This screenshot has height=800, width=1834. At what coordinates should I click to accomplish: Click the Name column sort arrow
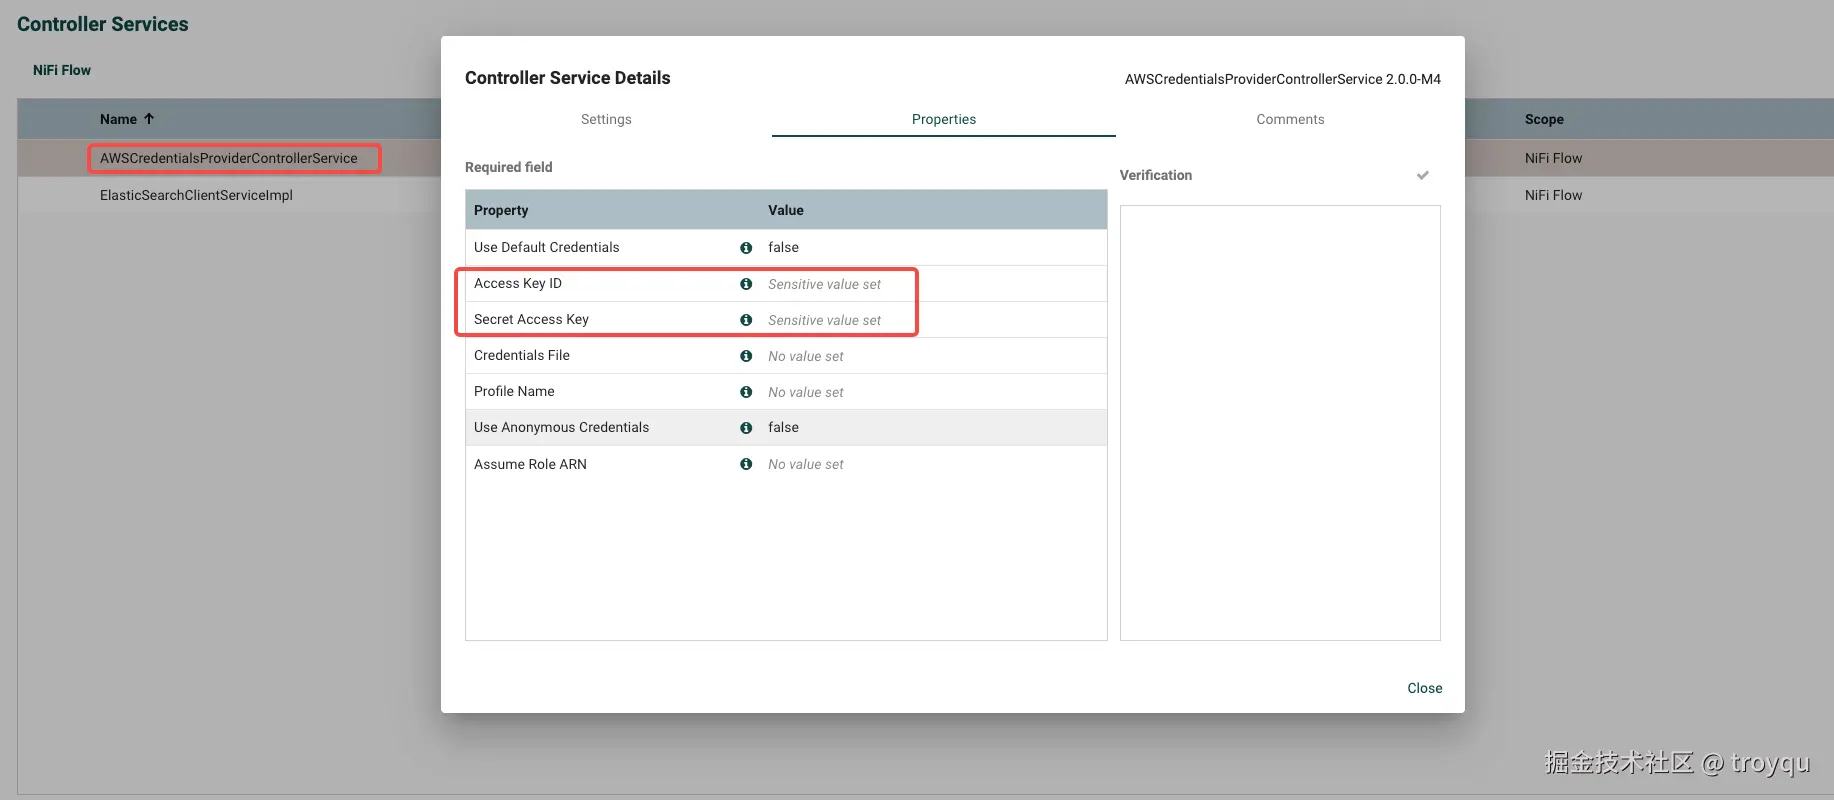point(149,119)
